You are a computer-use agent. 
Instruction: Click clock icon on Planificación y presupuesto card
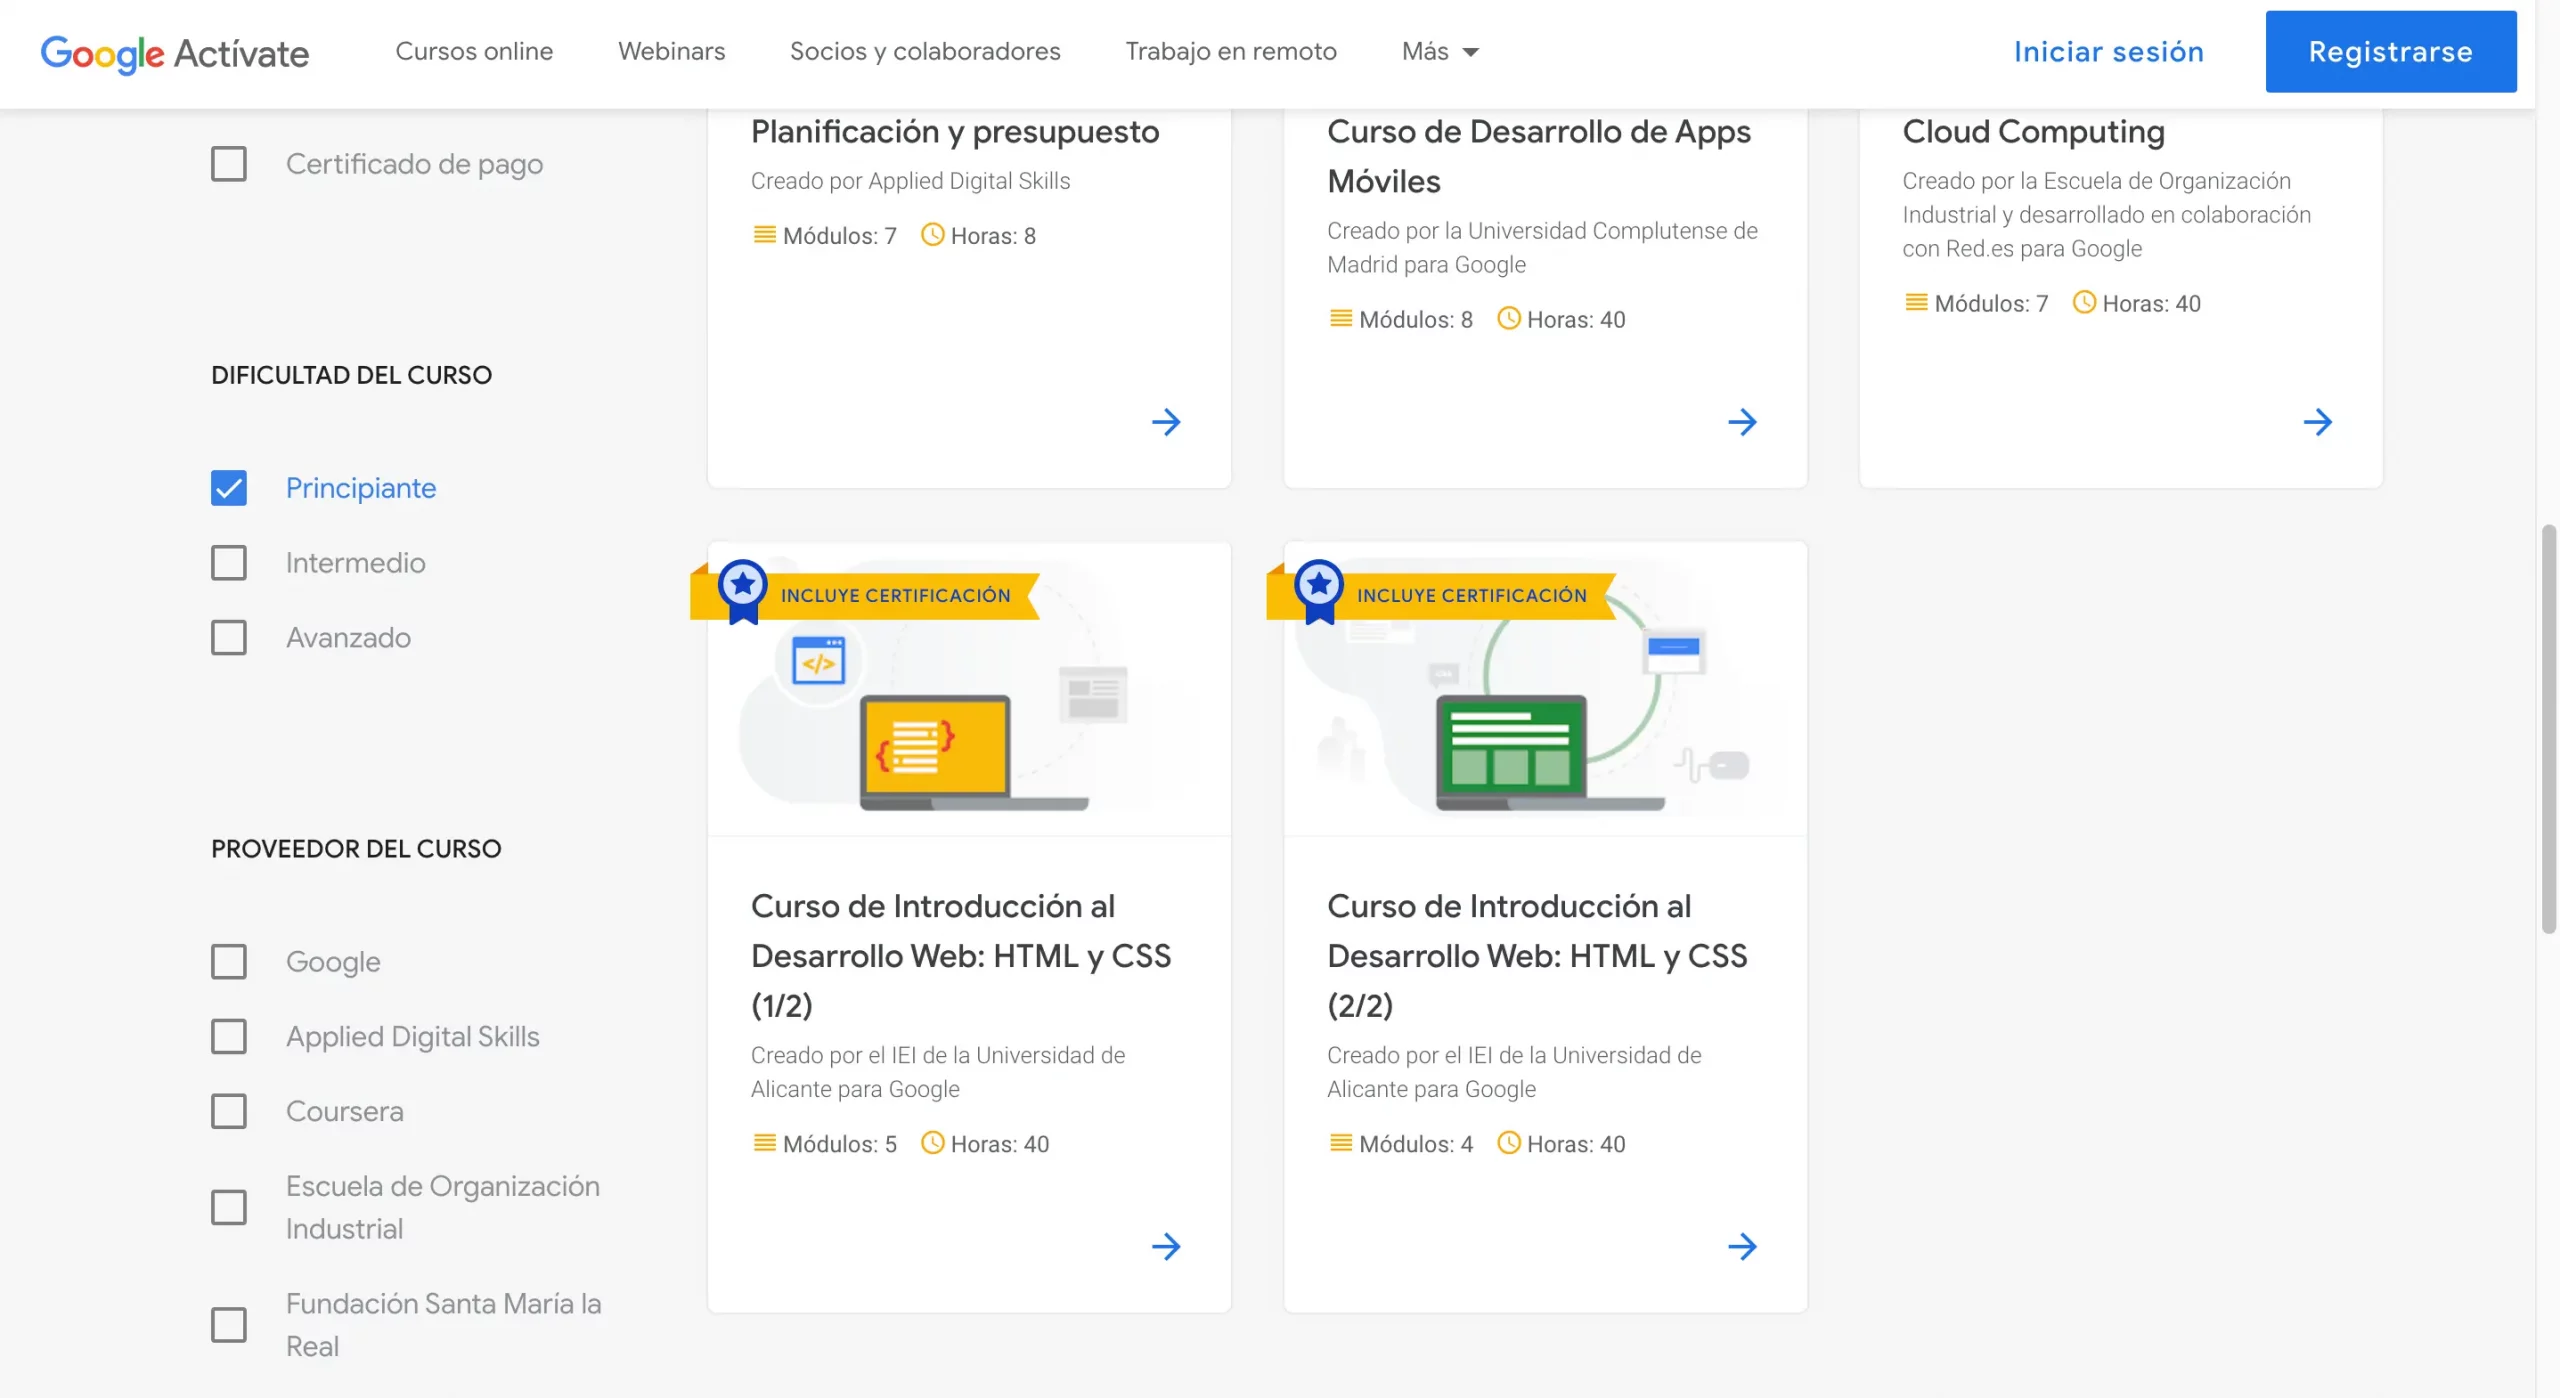(932, 235)
